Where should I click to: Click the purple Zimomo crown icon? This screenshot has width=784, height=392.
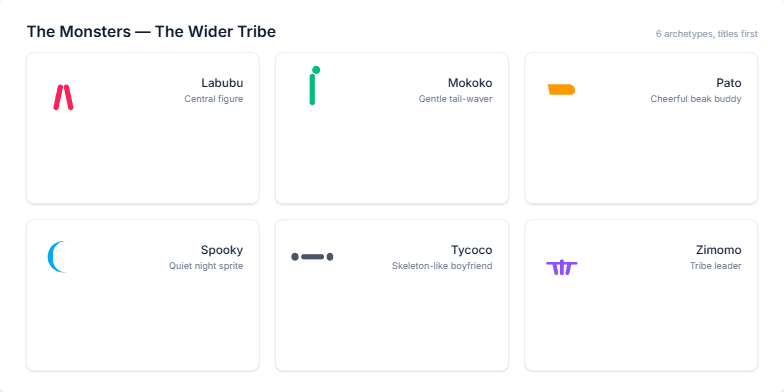[x=562, y=268]
